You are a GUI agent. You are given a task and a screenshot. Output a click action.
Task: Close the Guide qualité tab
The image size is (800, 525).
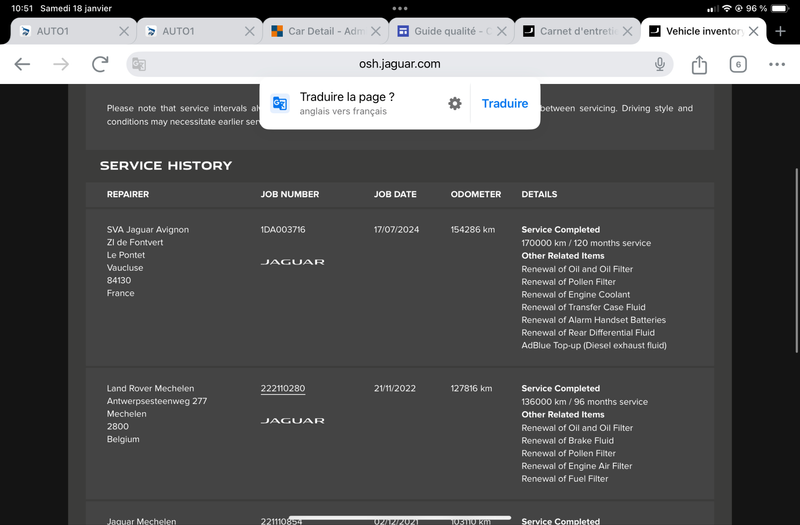coord(502,31)
